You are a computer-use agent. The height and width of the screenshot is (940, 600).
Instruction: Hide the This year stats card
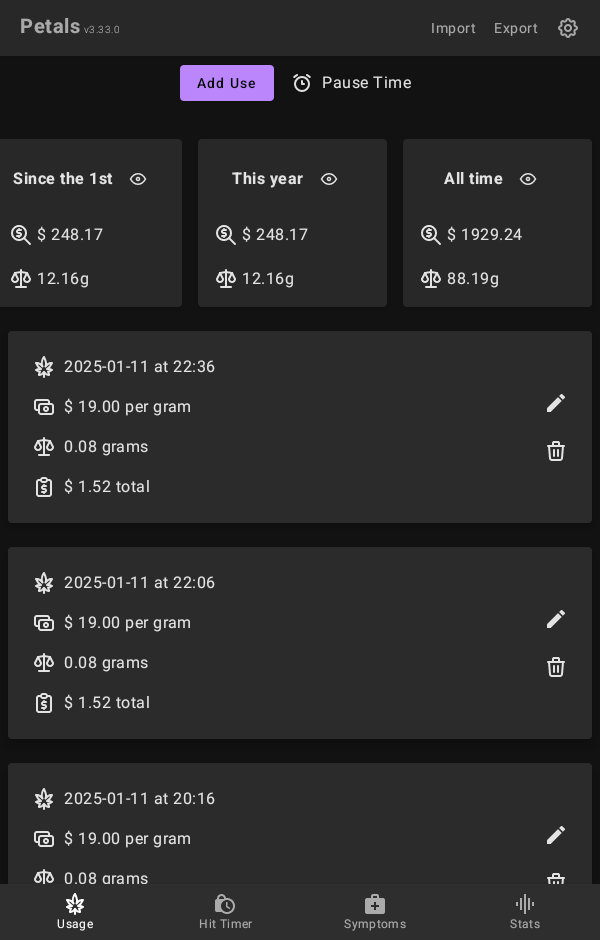point(328,179)
